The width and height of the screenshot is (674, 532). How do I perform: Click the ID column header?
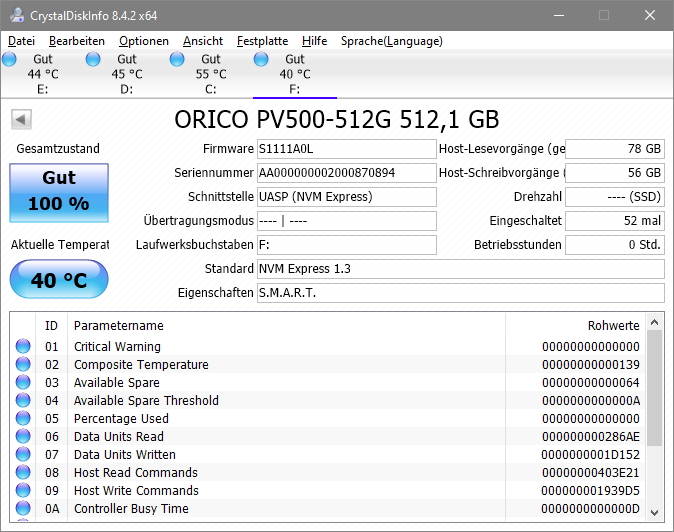[51, 326]
